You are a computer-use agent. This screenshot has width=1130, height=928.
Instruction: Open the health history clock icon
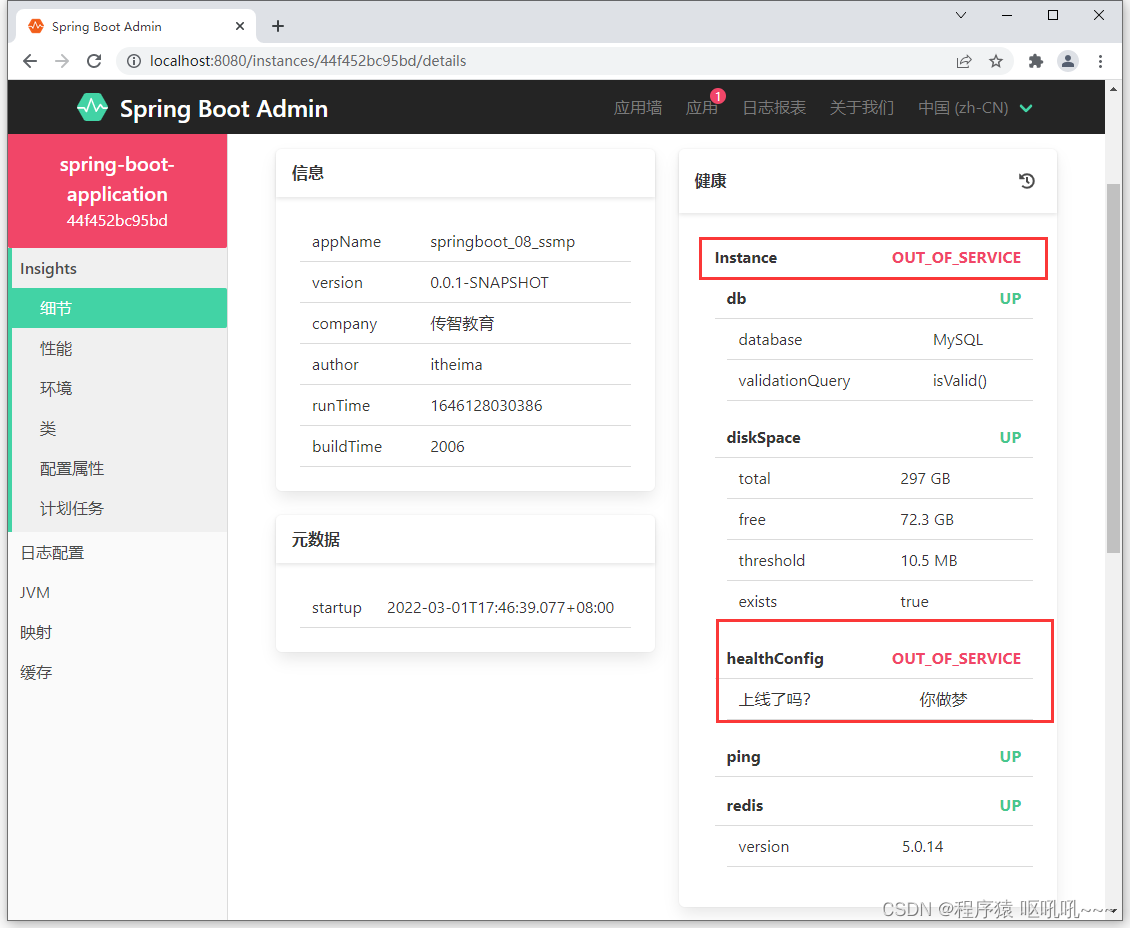point(1026,181)
